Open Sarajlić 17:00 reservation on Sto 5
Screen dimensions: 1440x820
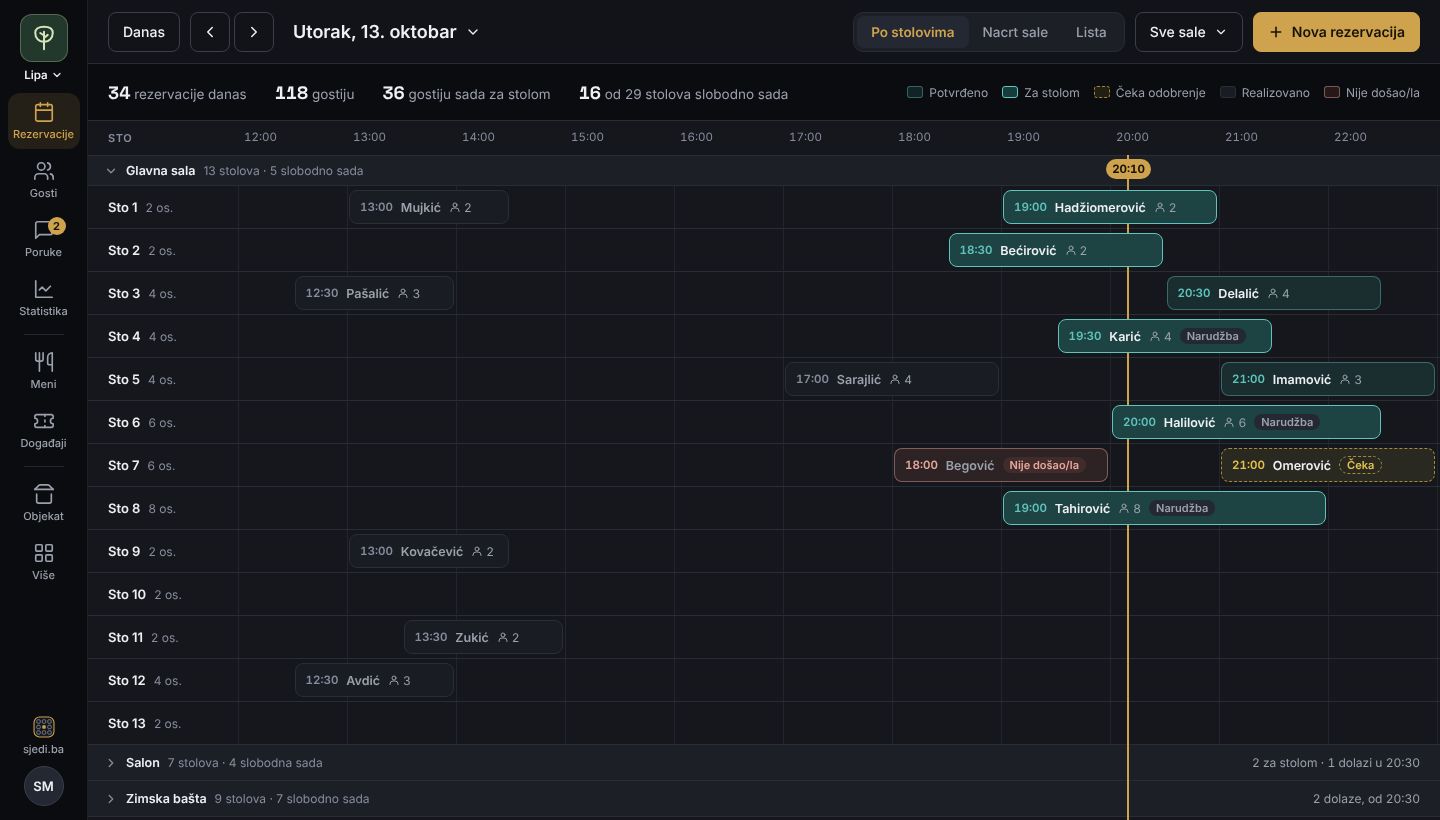(892, 379)
